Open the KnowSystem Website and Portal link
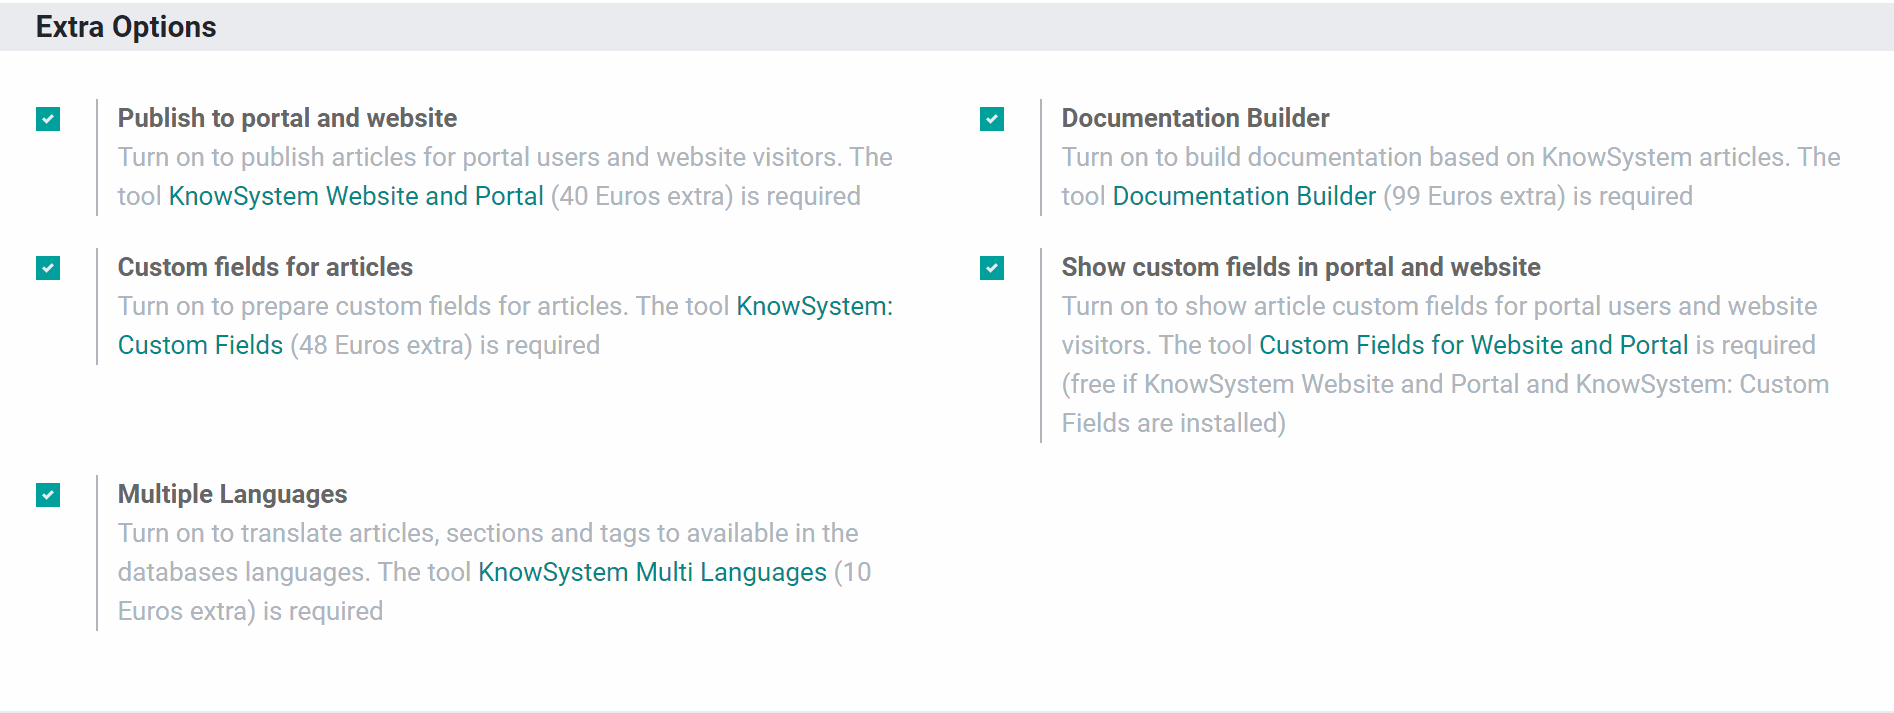Viewport: 1894px width, 713px height. (356, 196)
